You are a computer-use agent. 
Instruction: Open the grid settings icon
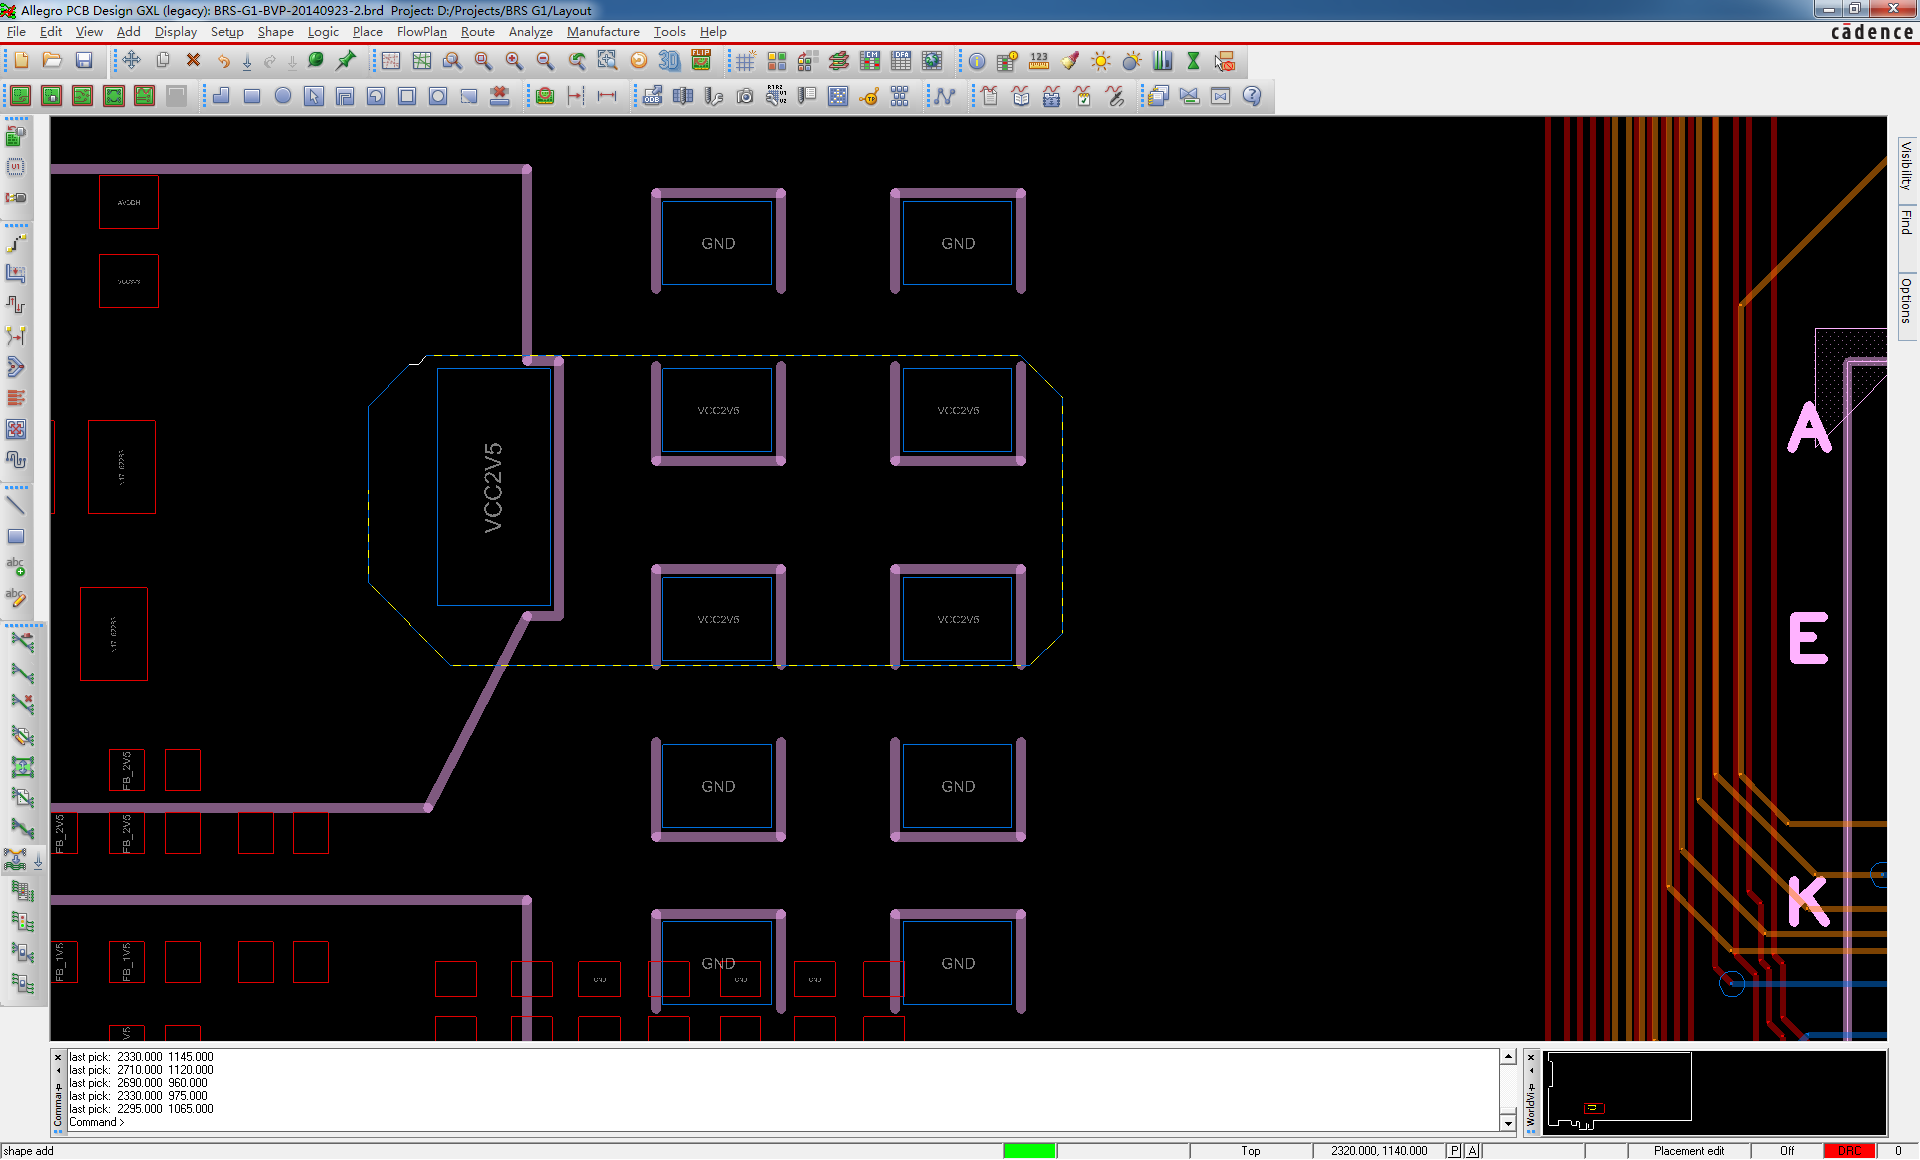745,61
